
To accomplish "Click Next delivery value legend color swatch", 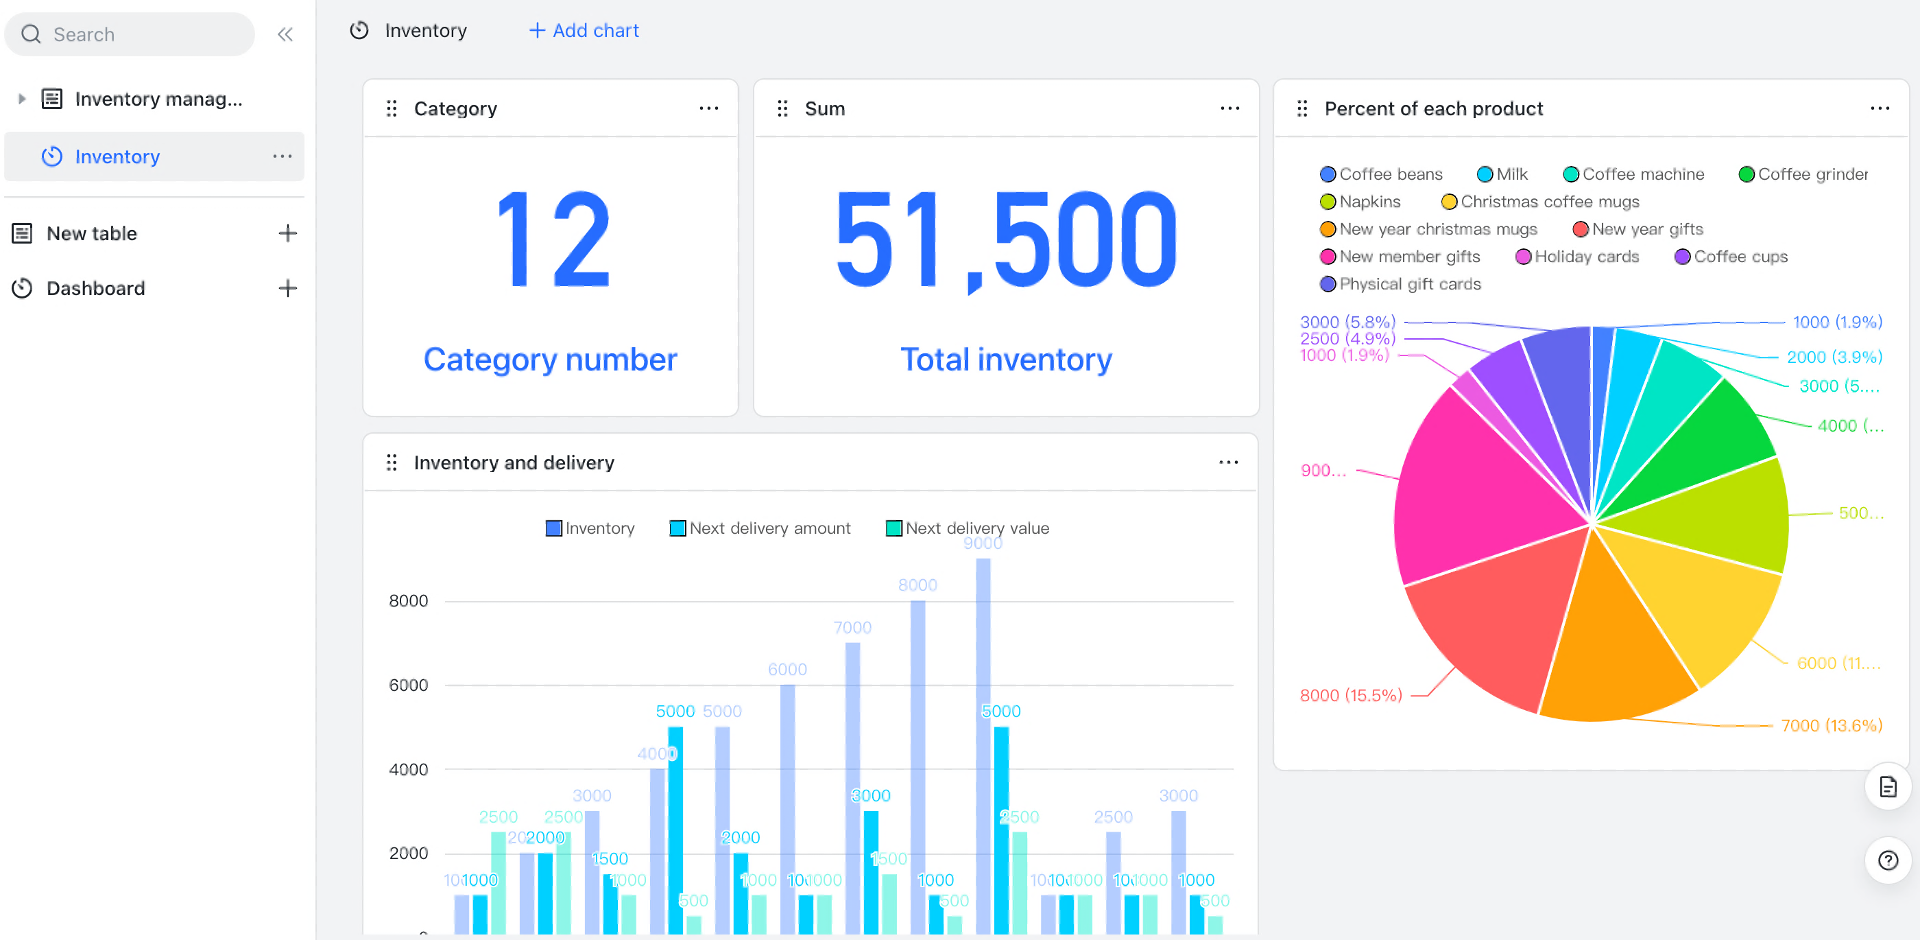I will point(894,529).
